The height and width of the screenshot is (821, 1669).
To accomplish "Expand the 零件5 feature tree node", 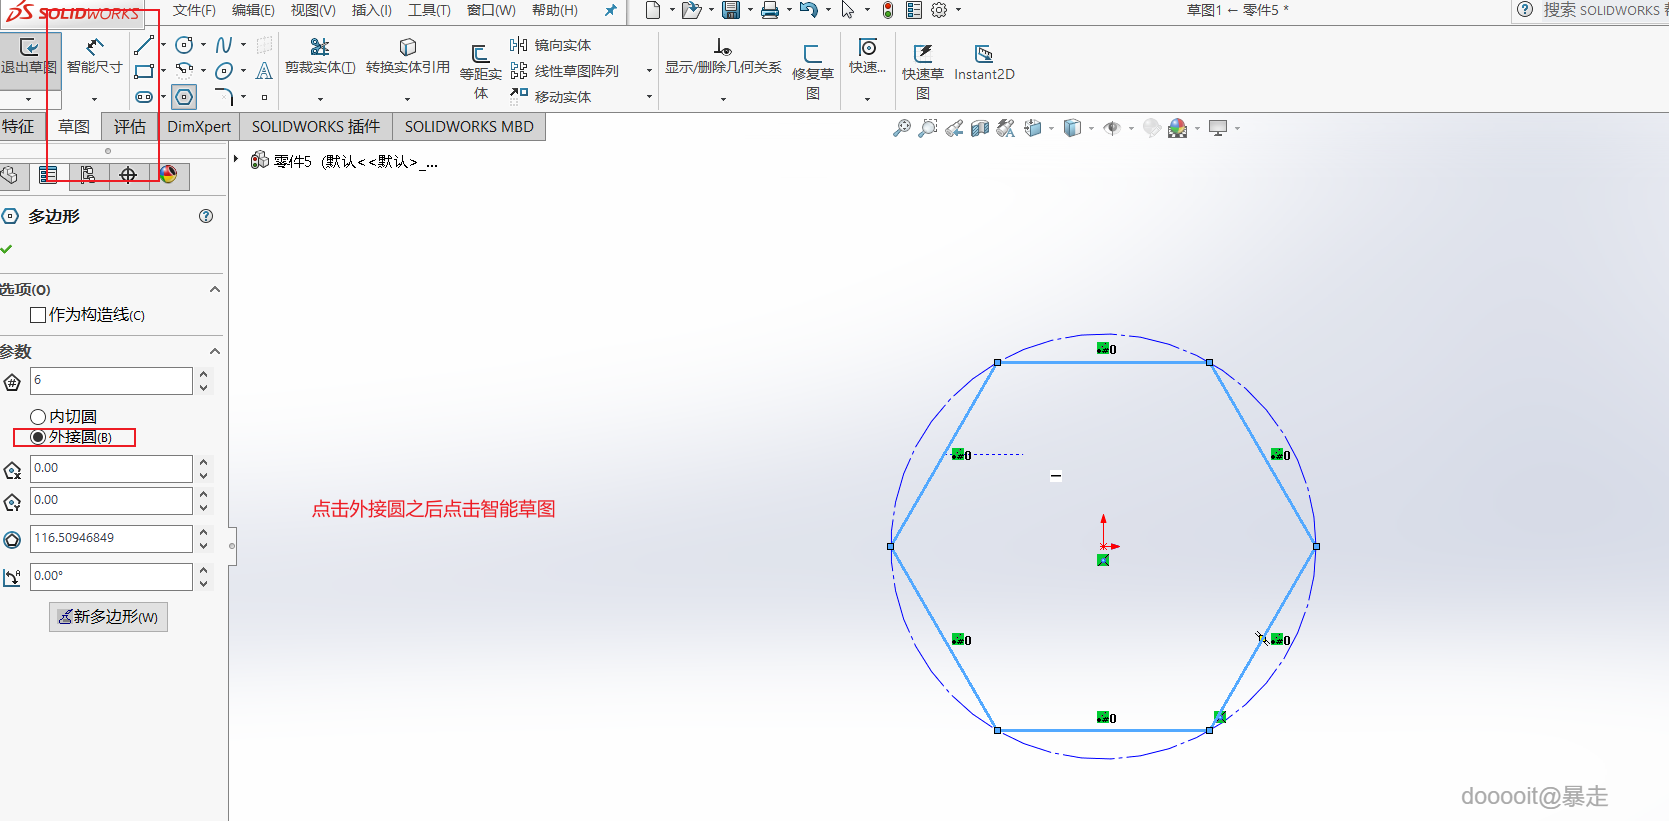I will 236,159.
